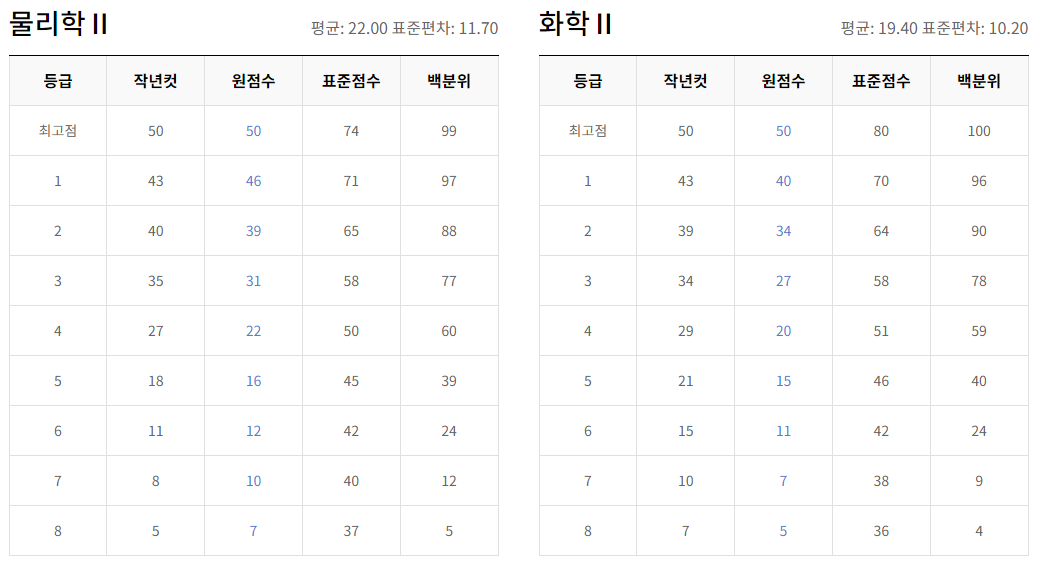This screenshot has width=1040, height=565.
Task: Click 백분위 header in 물리학 II table
Action: 449,81
